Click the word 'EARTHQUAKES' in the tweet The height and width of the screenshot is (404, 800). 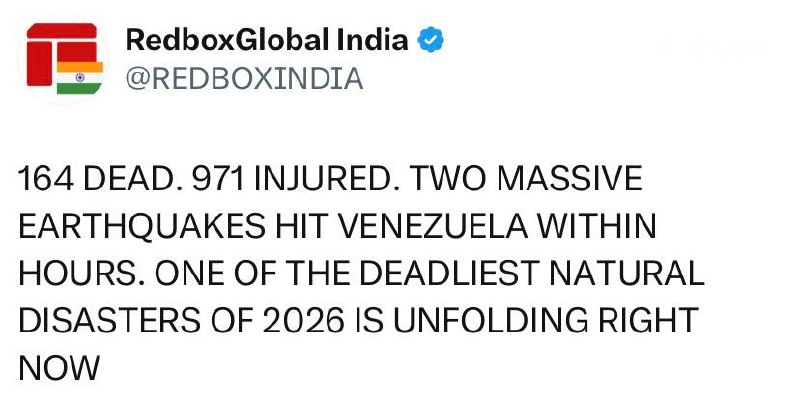coord(142,226)
